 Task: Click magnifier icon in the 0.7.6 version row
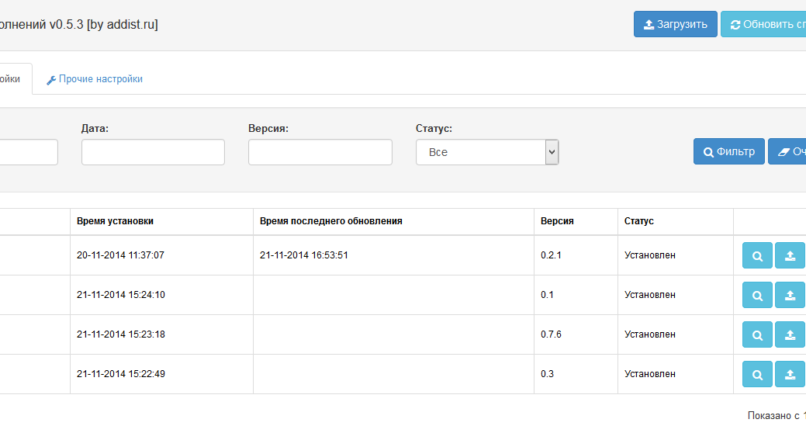[x=757, y=335]
